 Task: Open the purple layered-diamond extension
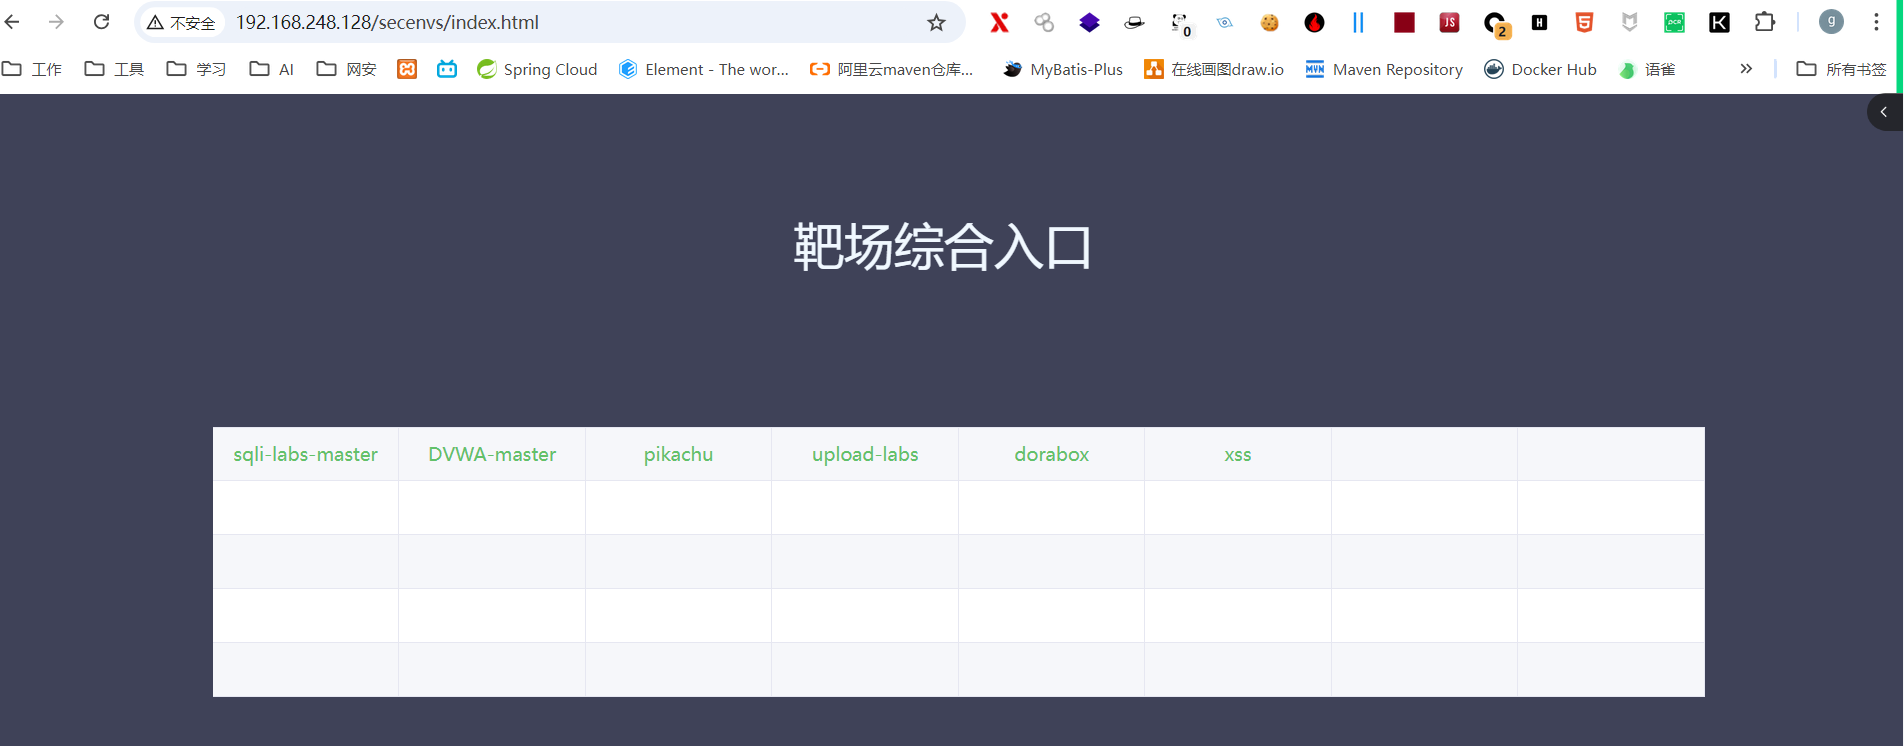[1089, 22]
